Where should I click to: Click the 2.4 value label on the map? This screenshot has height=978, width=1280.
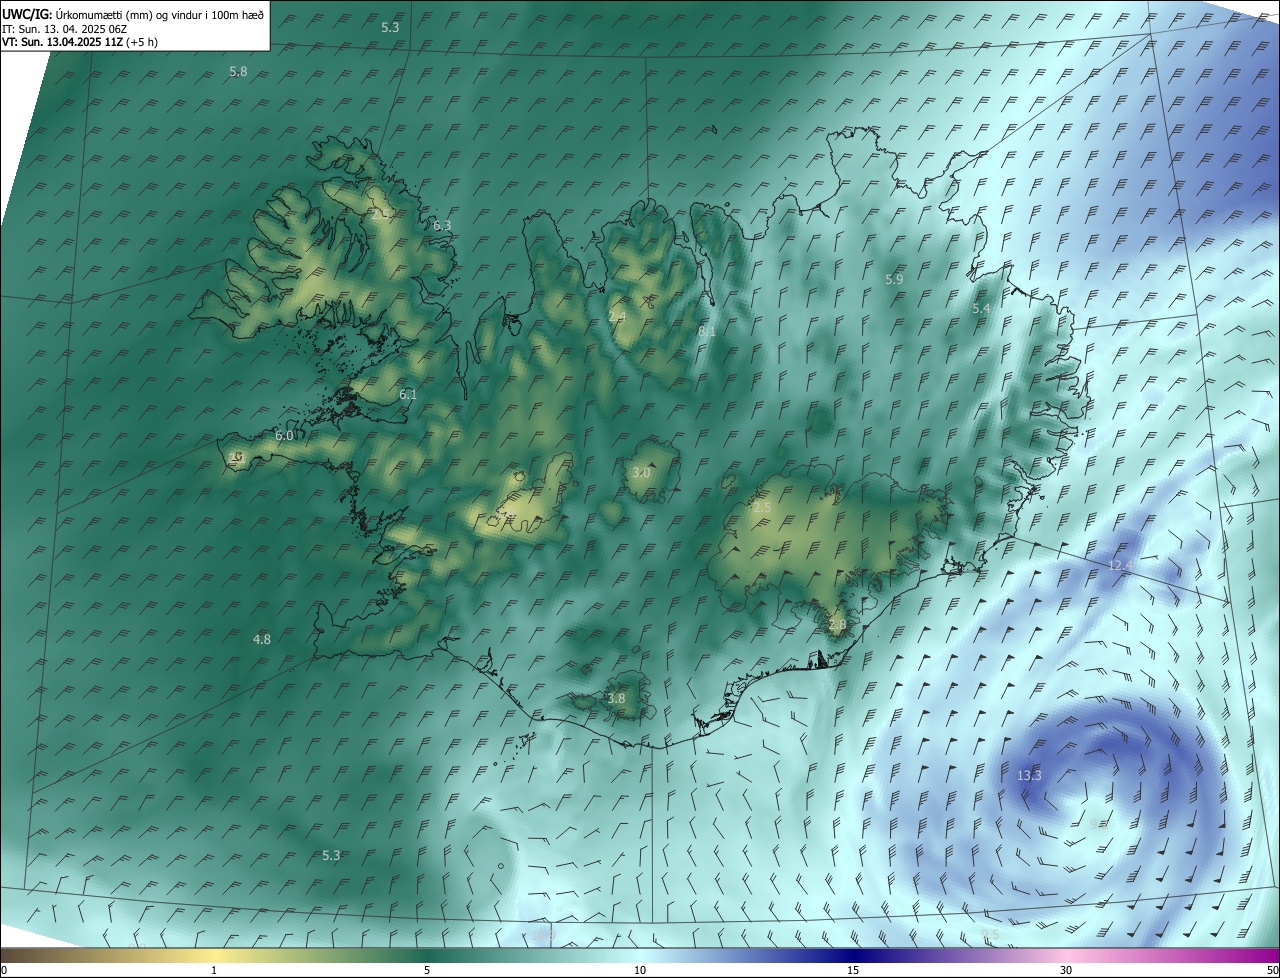click(x=617, y=316)
